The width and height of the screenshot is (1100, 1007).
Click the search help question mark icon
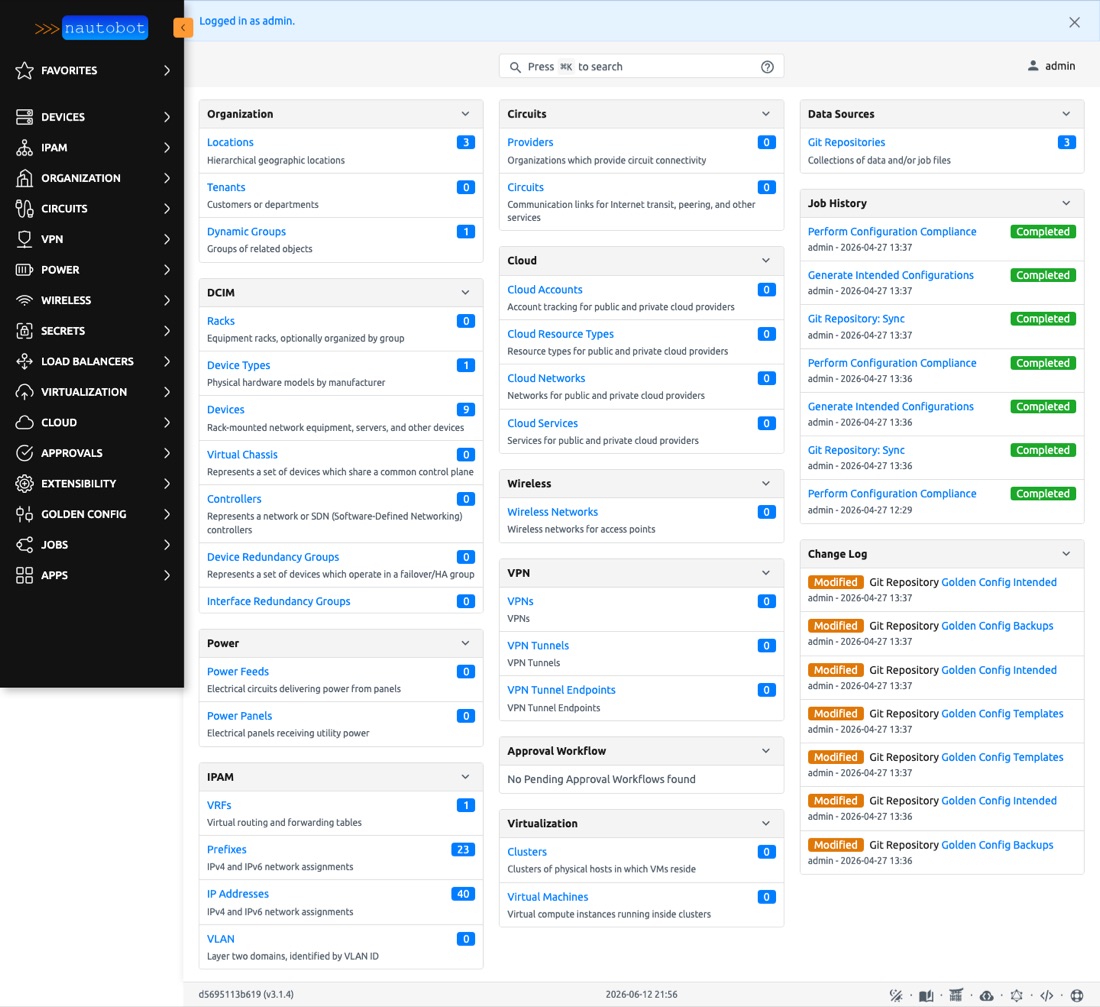(x=767, y=67)
